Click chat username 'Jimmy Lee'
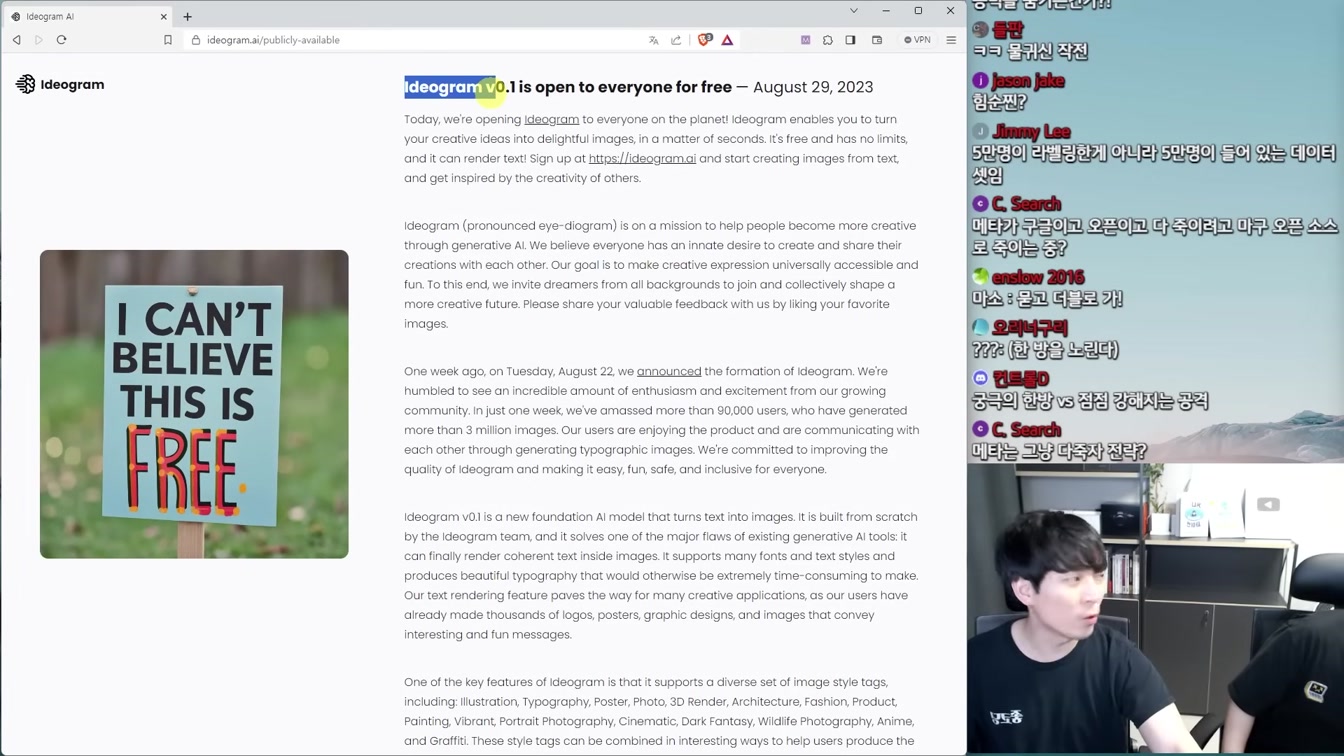Viewport: 1344px width, 756px height. coord(1031,131)
